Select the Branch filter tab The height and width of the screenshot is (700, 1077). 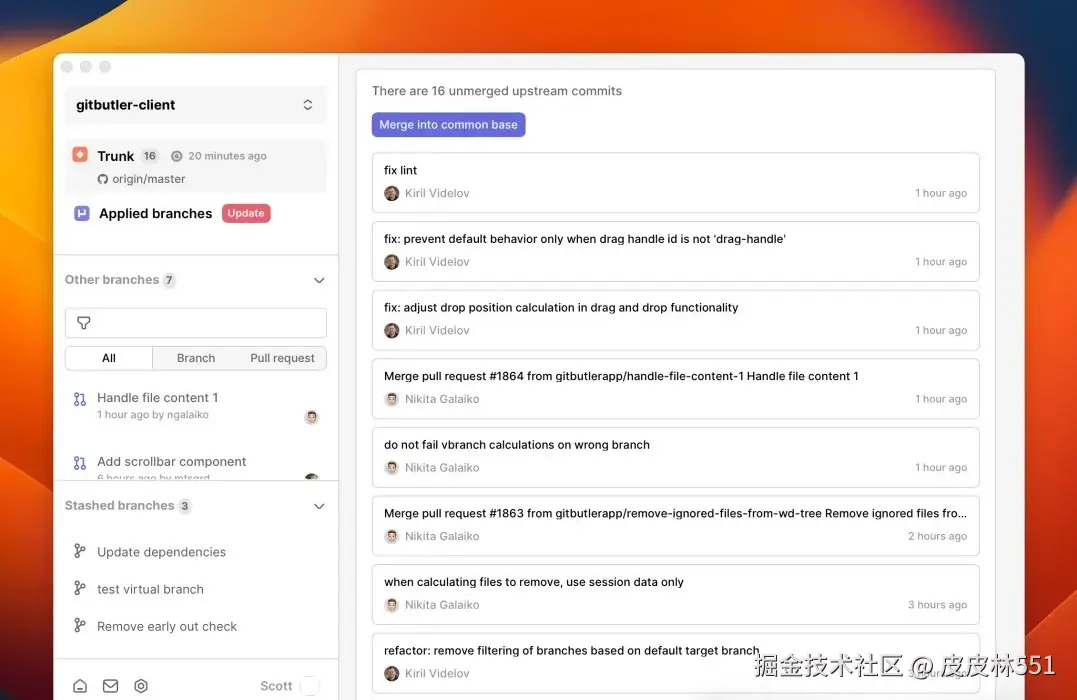(196, 358)
